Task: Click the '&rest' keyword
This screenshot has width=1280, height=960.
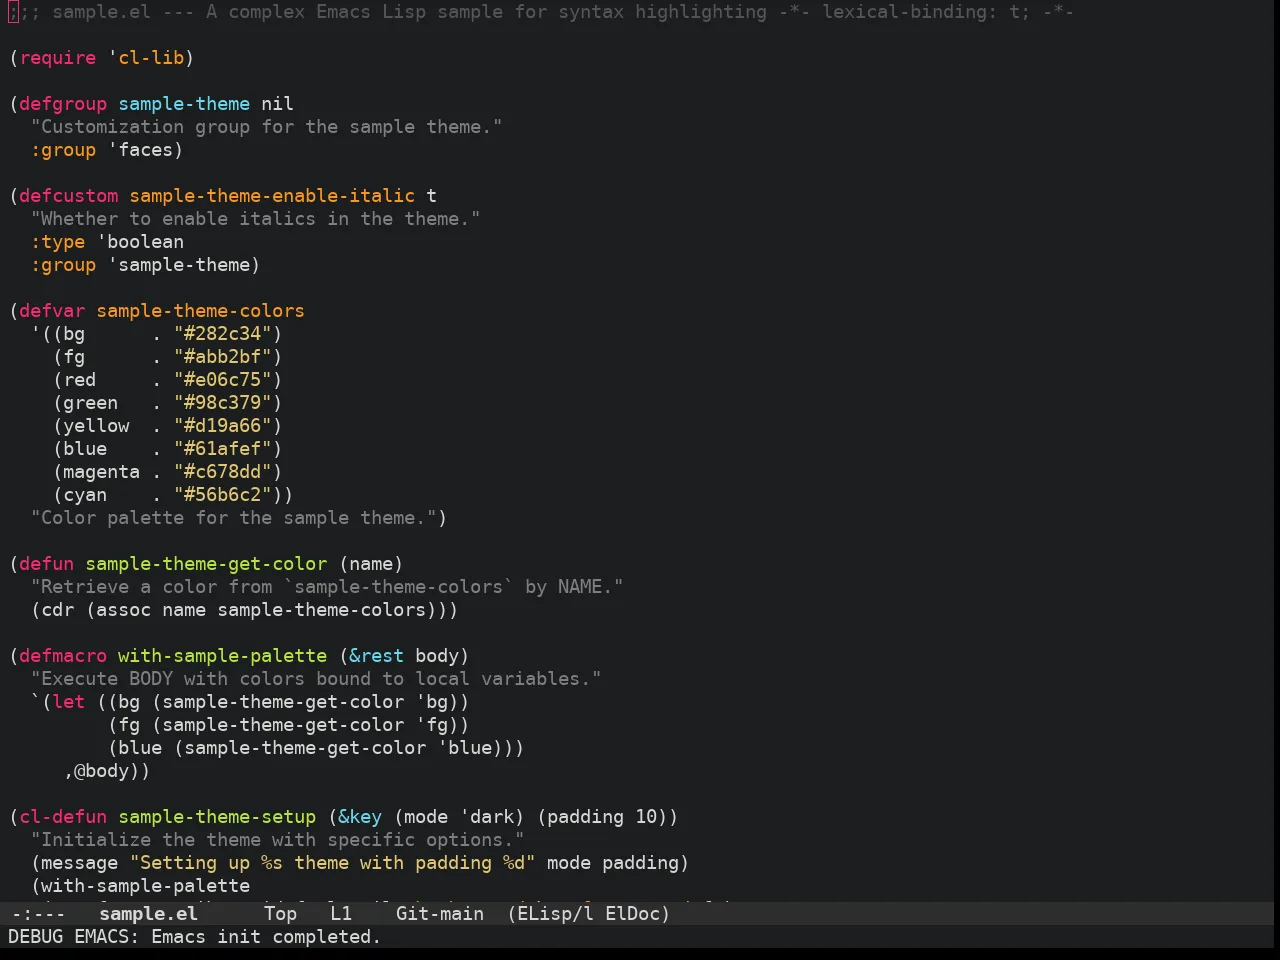Action: pyautogui.click(x=377, y=656)
